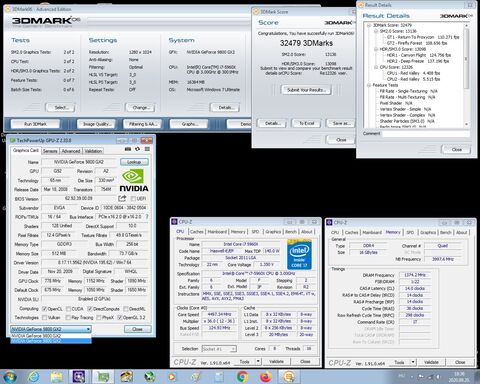Click Validate in the left CPU-Z window
Screen dimensions: 480x384
click(x=276, y=361)
